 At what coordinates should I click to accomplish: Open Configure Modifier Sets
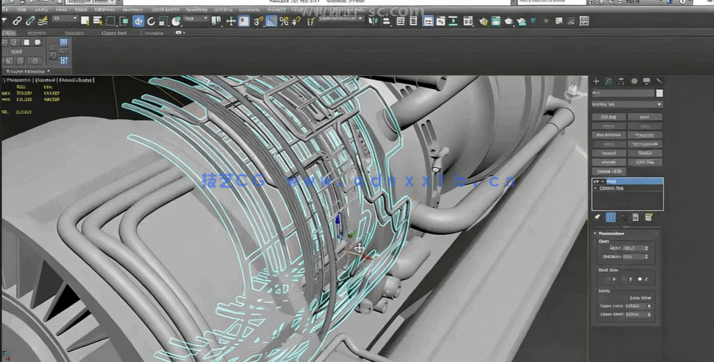(x=649, y=218)
